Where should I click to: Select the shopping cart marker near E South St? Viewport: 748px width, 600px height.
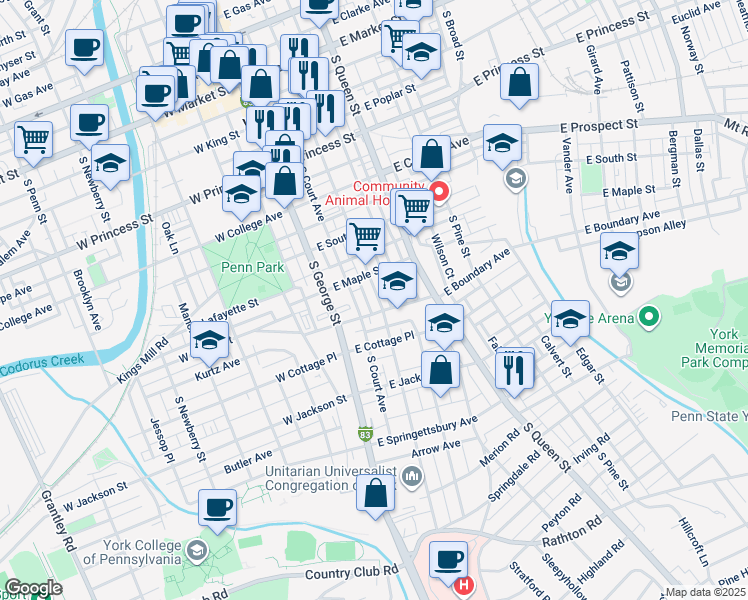coord(365,240)
